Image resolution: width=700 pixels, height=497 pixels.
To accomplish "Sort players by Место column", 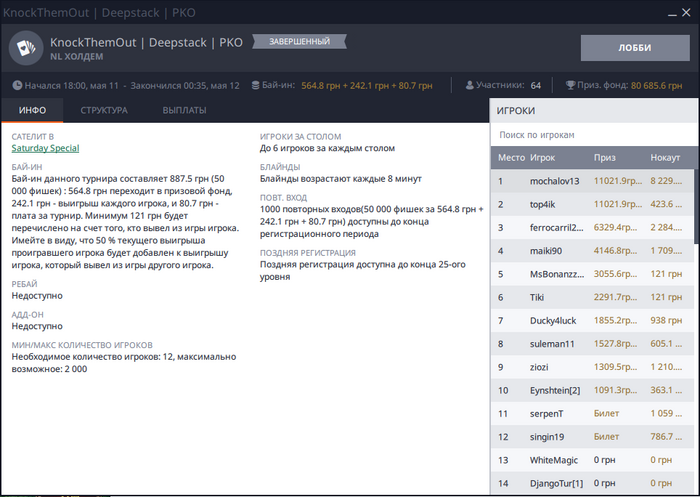I will point(511,158).
